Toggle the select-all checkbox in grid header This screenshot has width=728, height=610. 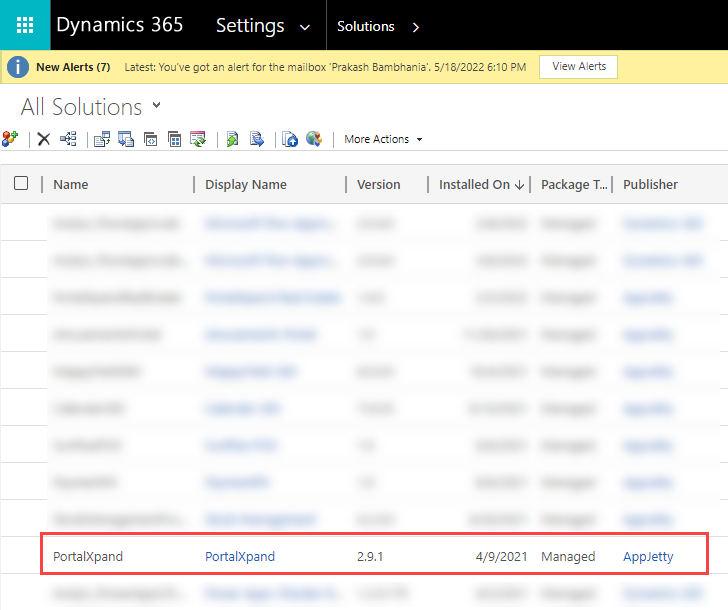coord(21,183)
